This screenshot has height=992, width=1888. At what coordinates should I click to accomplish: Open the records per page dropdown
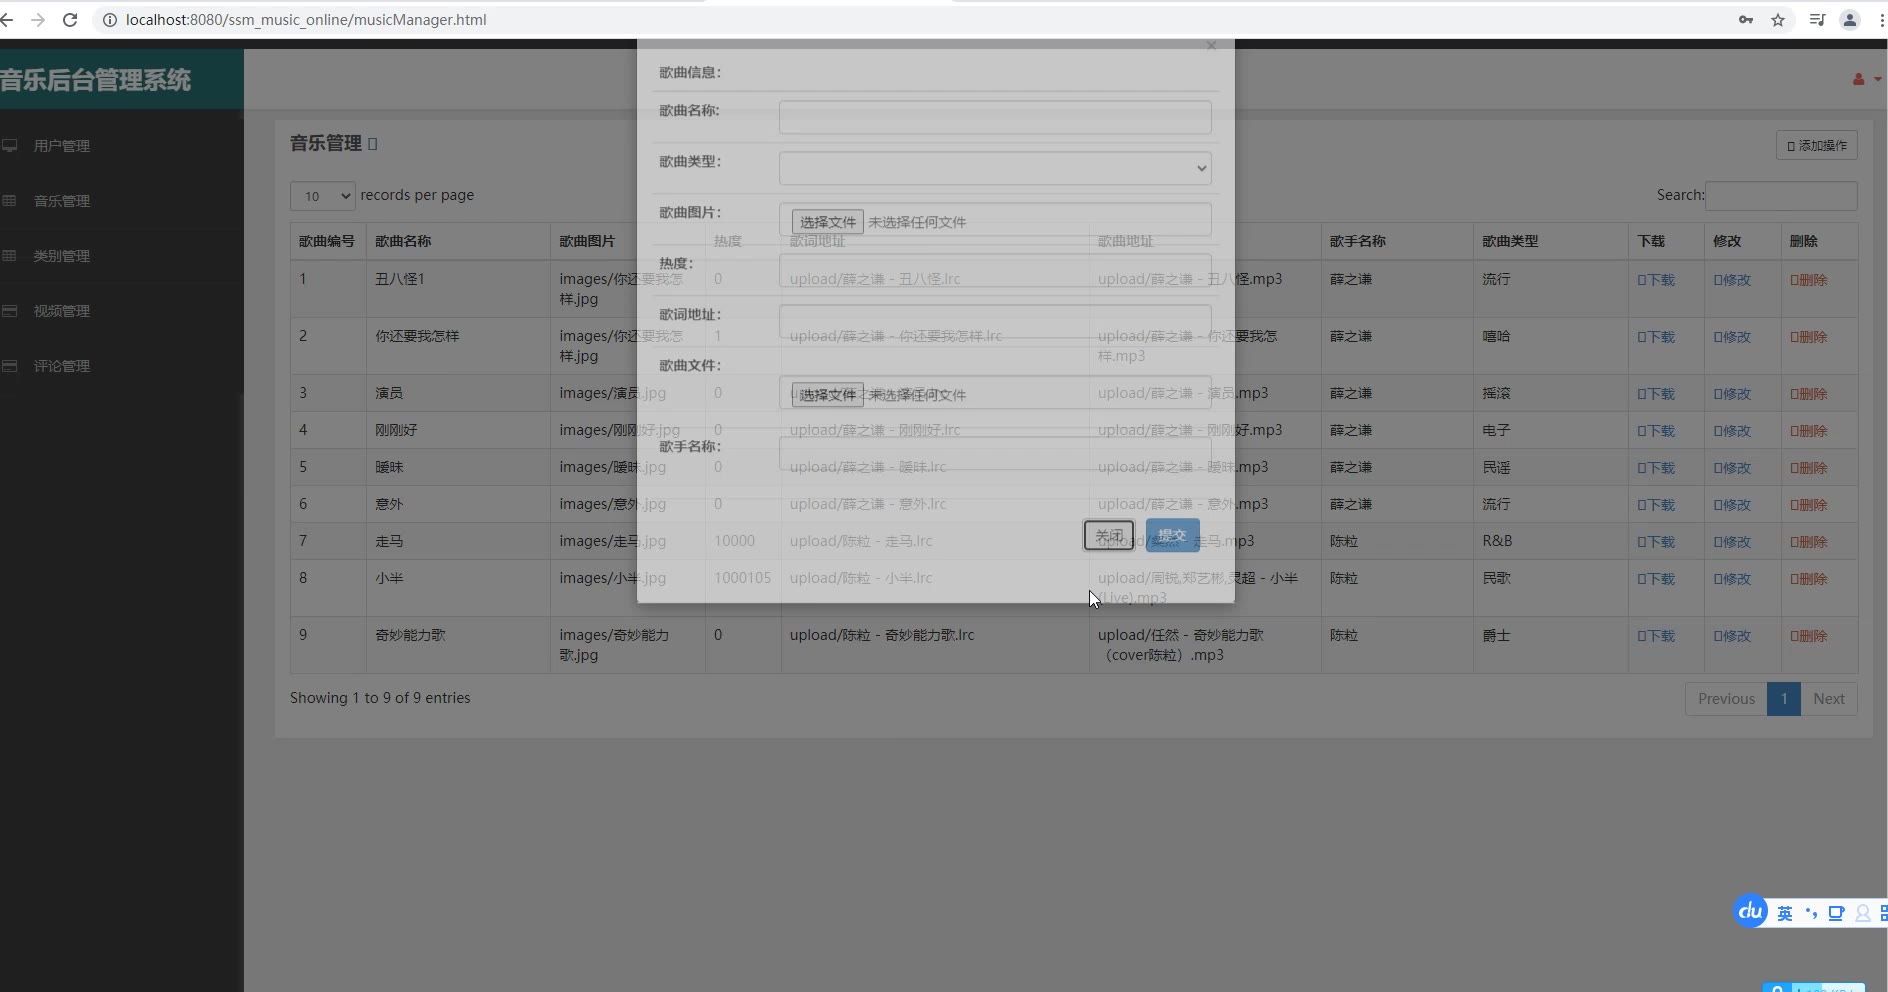pos(323,196)
